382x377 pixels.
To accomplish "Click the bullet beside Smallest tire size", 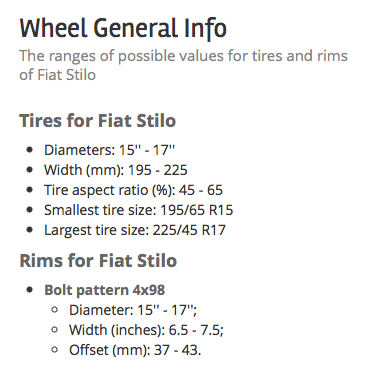I will [30, 210].
